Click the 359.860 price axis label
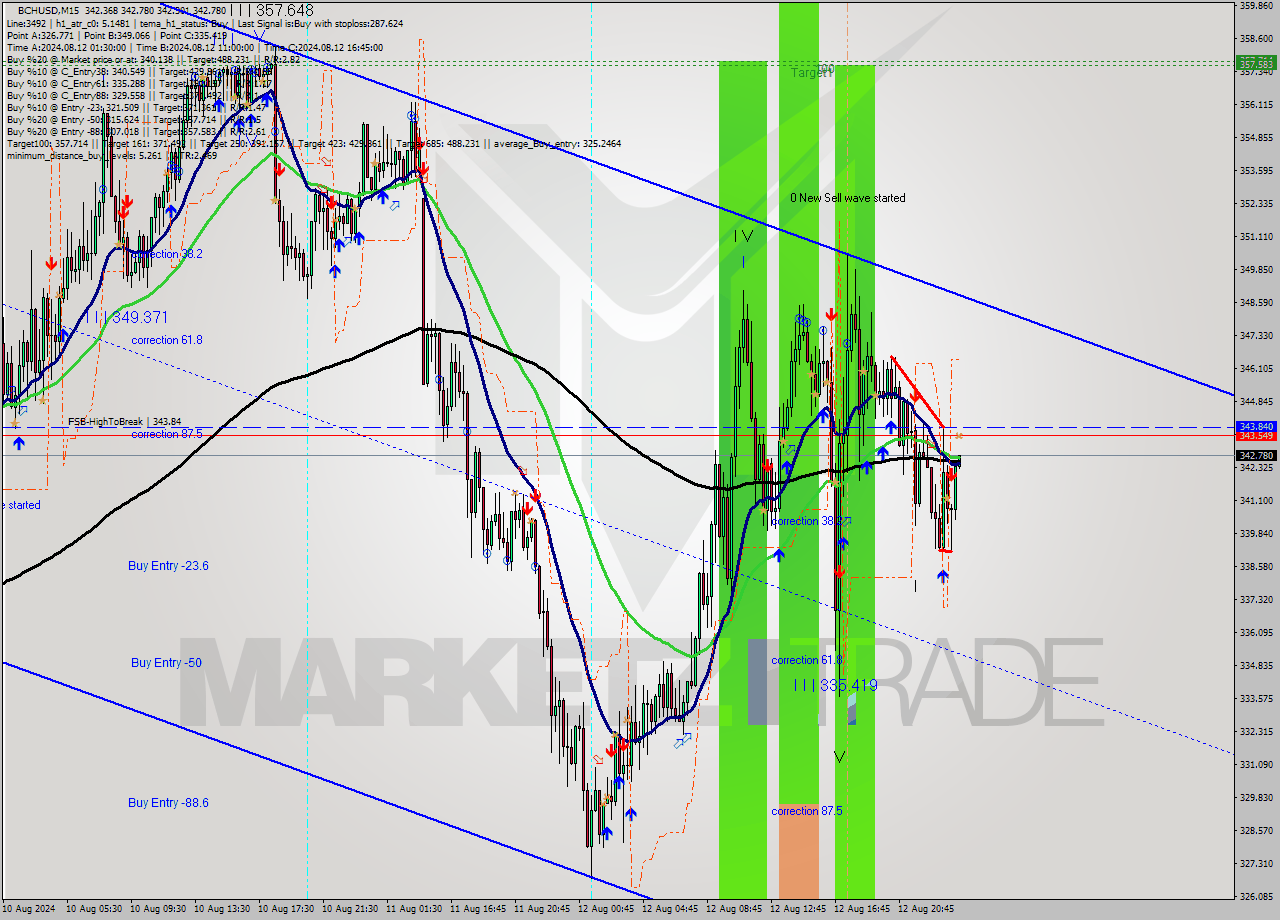Screen dimensions: 1280x920 tap(1256, 6)
